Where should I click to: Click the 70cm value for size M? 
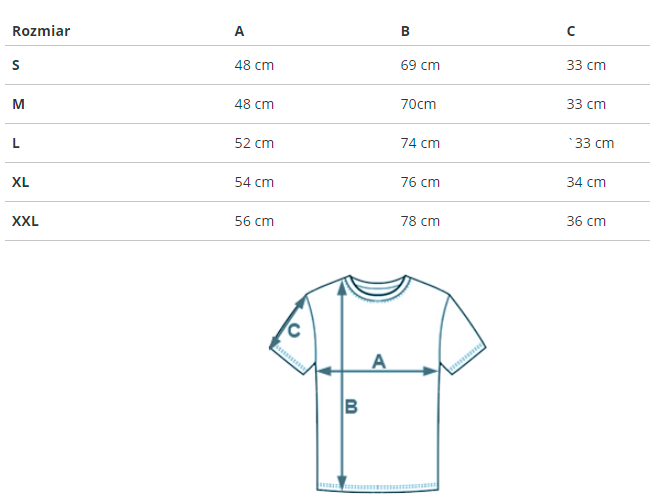(418, 104)
